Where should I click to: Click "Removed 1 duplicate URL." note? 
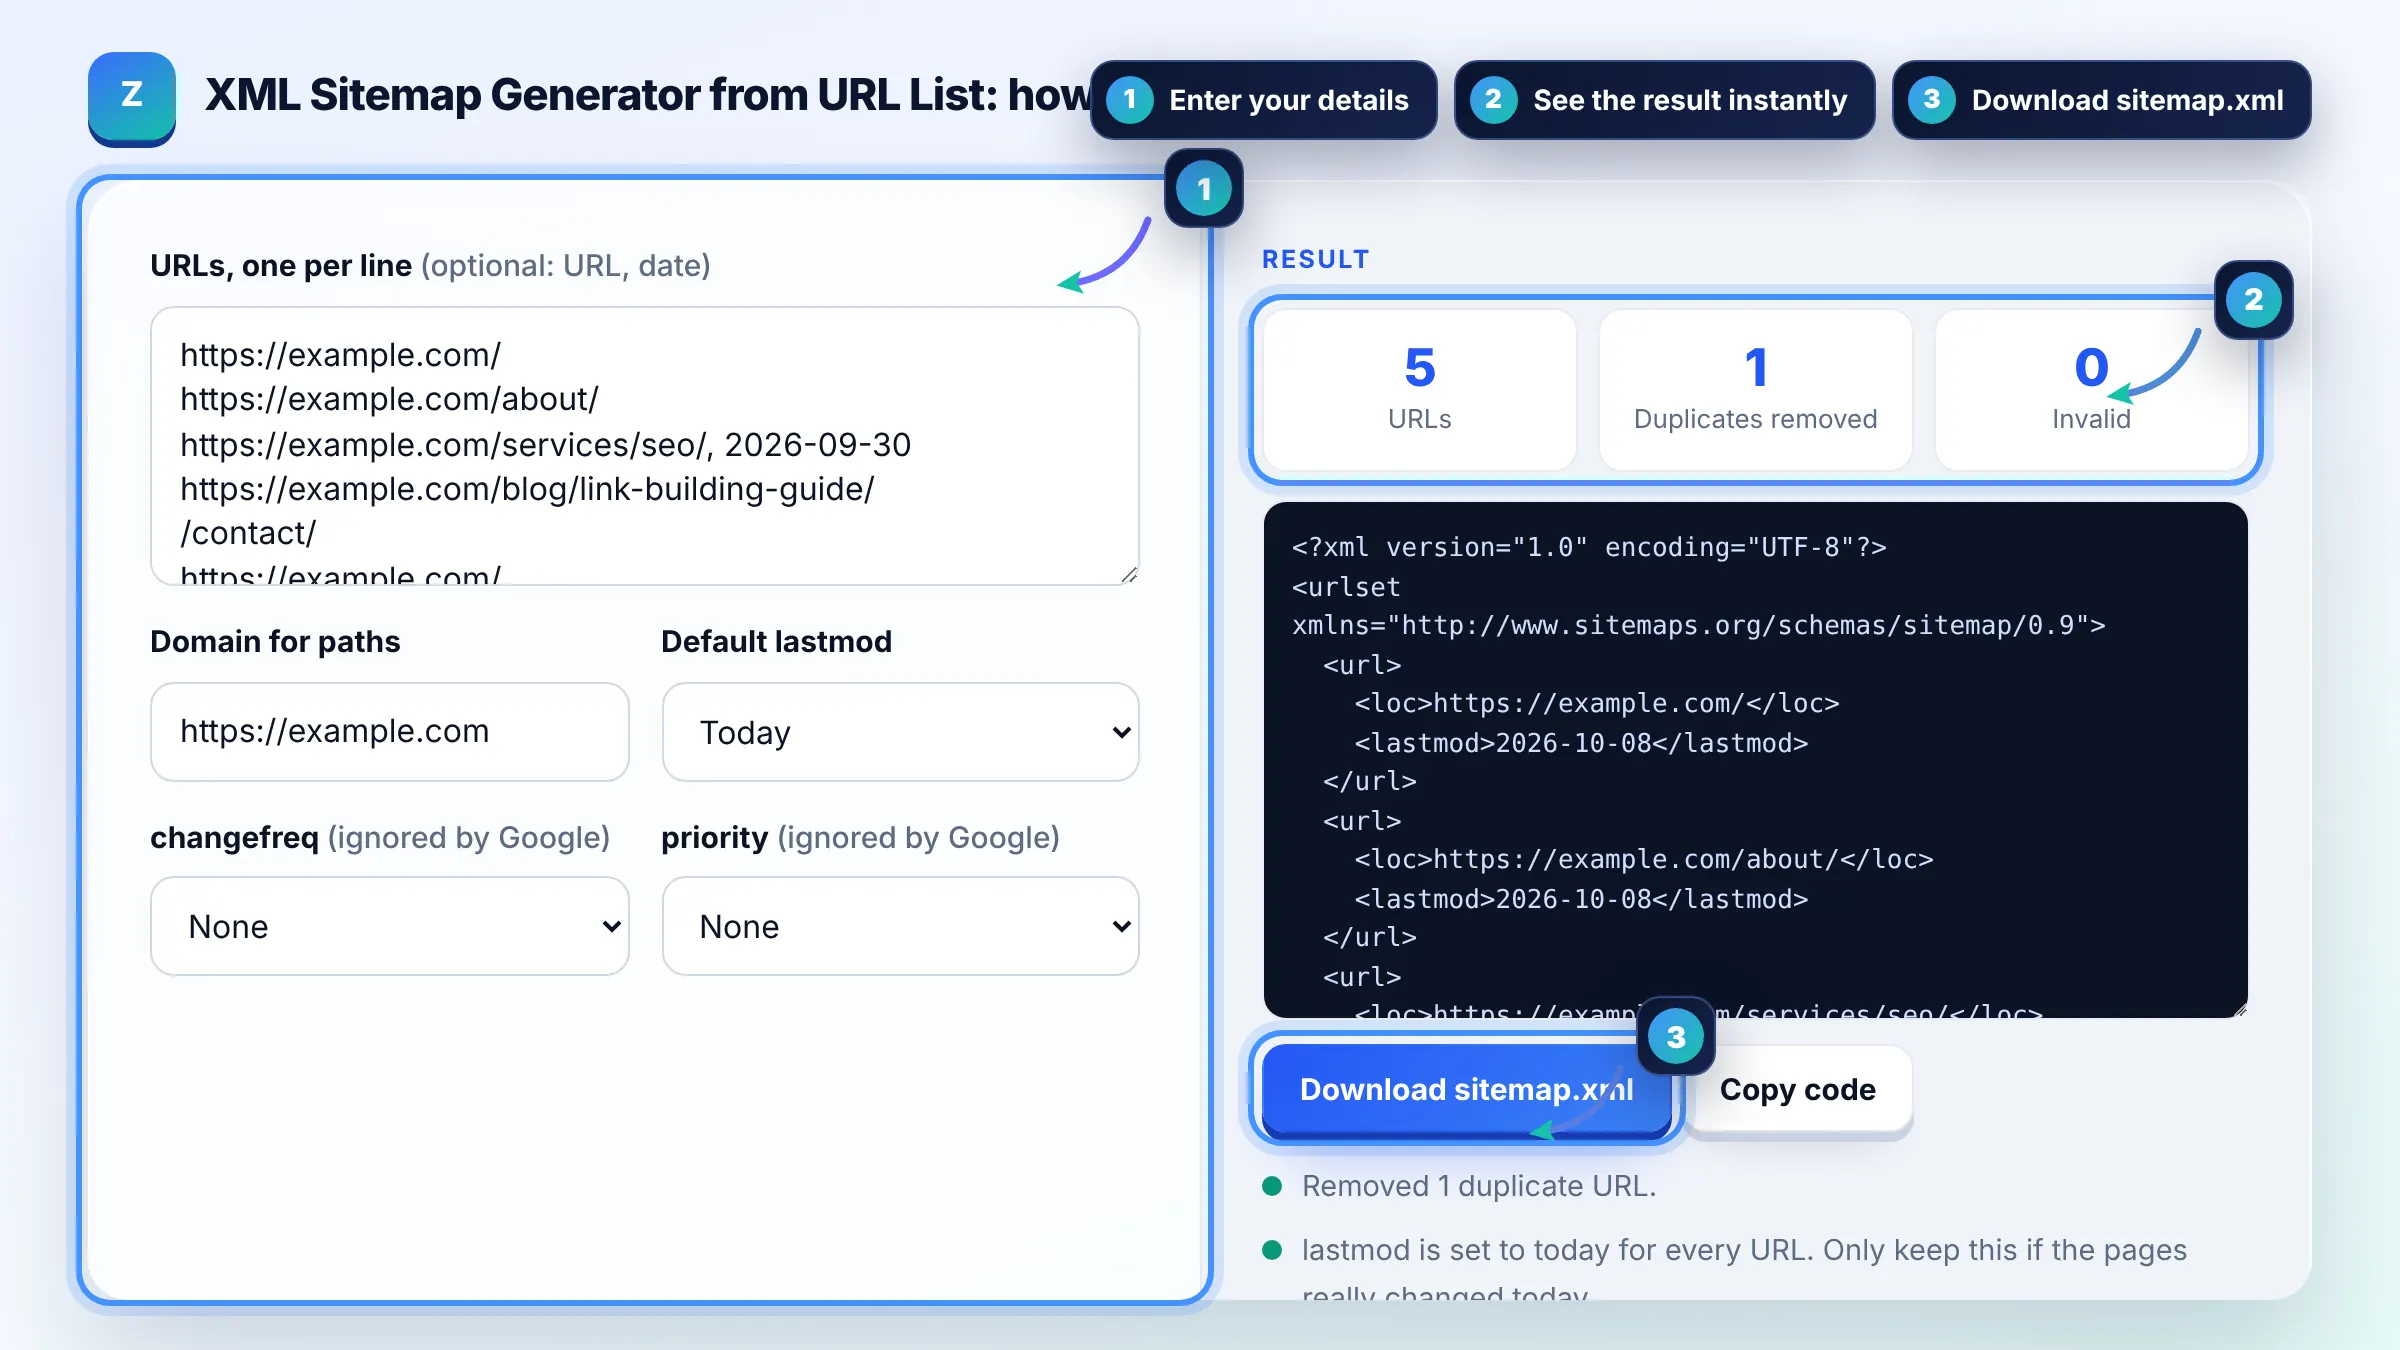pyautogui.click(x=1479, y=1186)
